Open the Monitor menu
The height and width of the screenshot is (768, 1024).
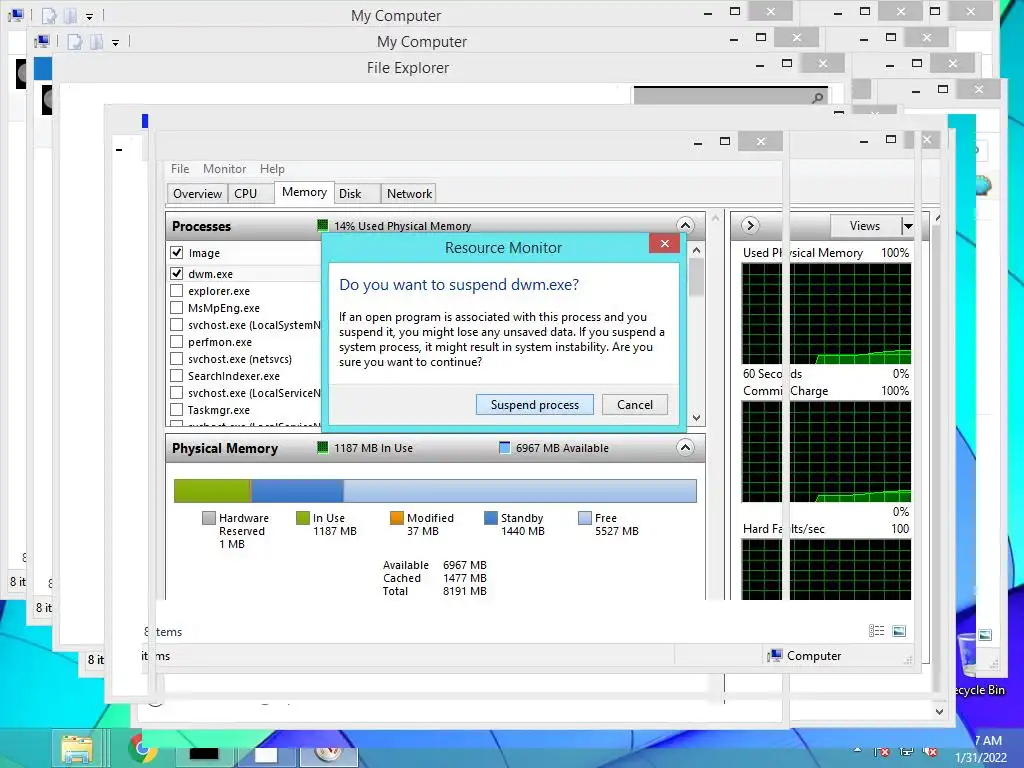224,168
